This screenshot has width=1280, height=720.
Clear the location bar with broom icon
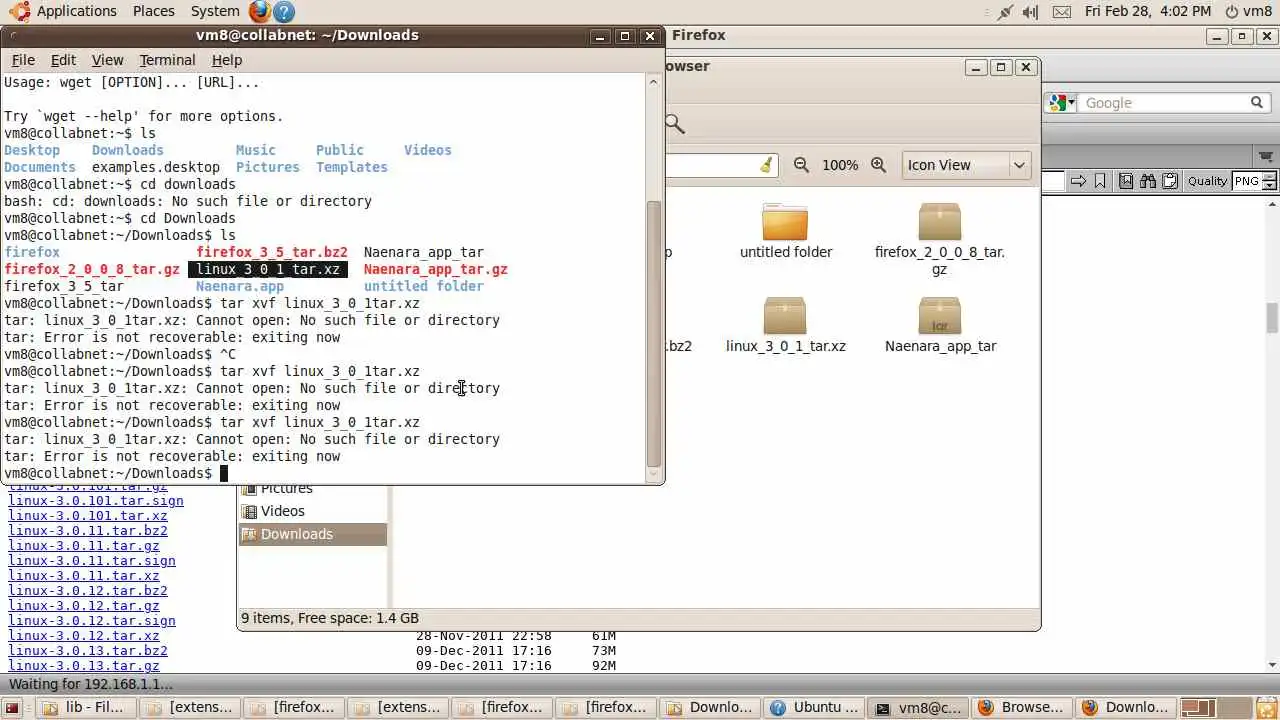click(766, 165)
